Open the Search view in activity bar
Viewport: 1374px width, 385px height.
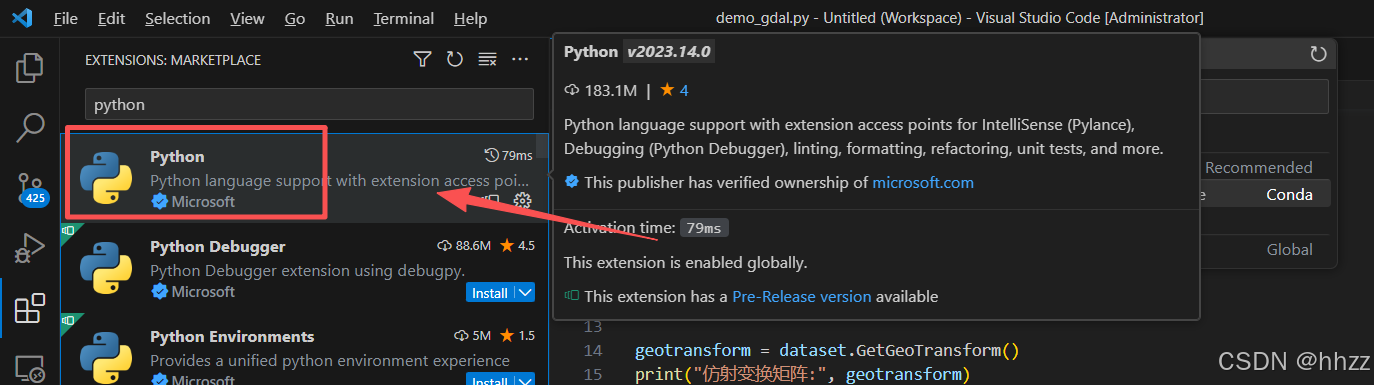coord(30,128)
